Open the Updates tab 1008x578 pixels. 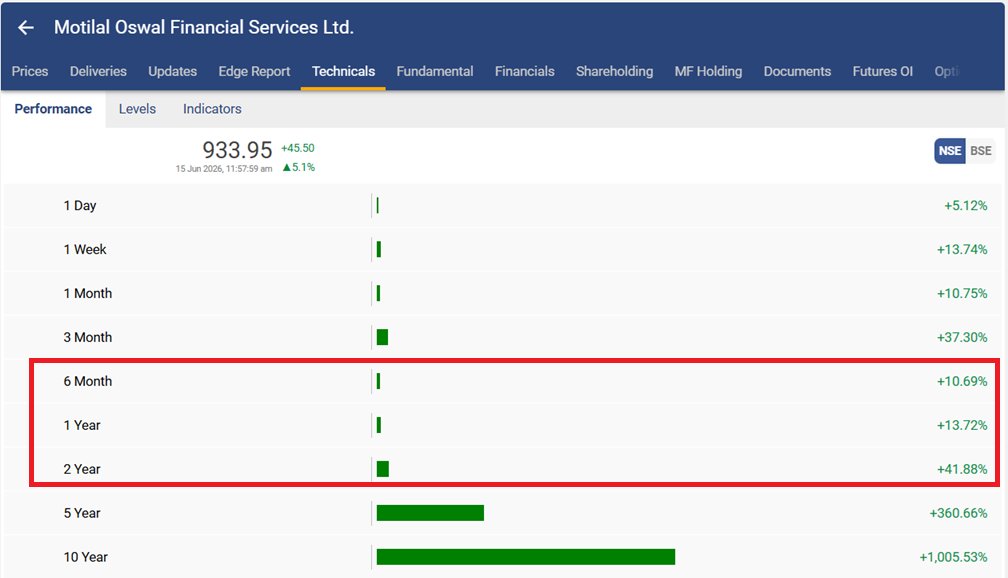[172, 71]
